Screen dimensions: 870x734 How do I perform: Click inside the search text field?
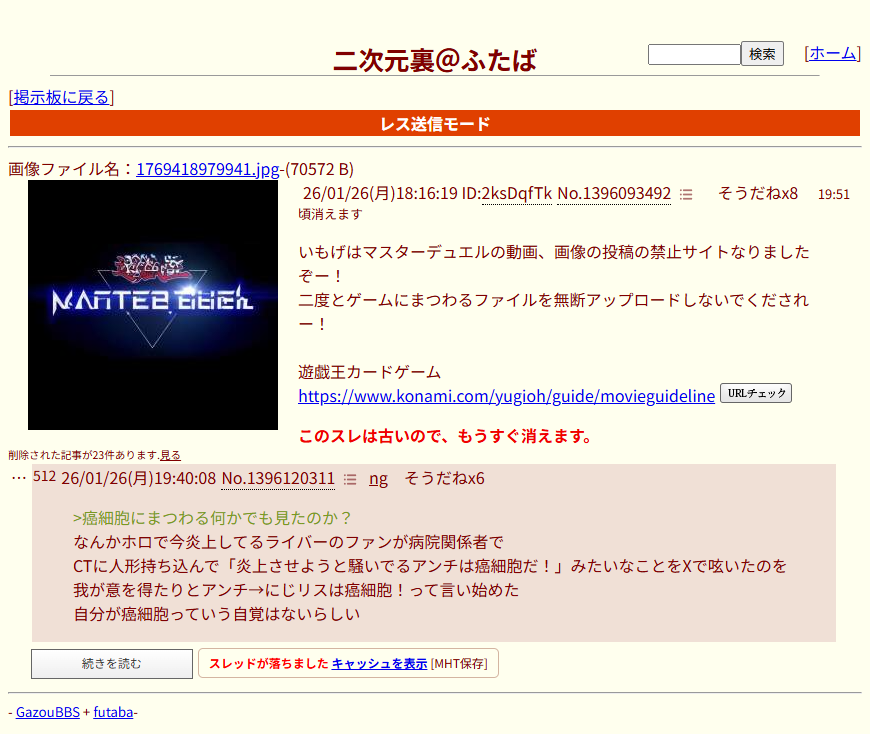693,54
